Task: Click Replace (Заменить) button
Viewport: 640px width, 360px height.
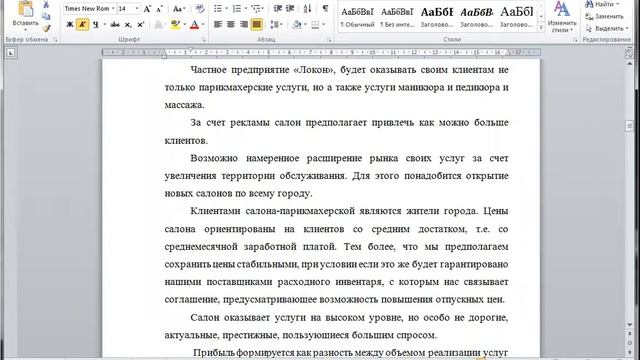Action: click(604, 17)
